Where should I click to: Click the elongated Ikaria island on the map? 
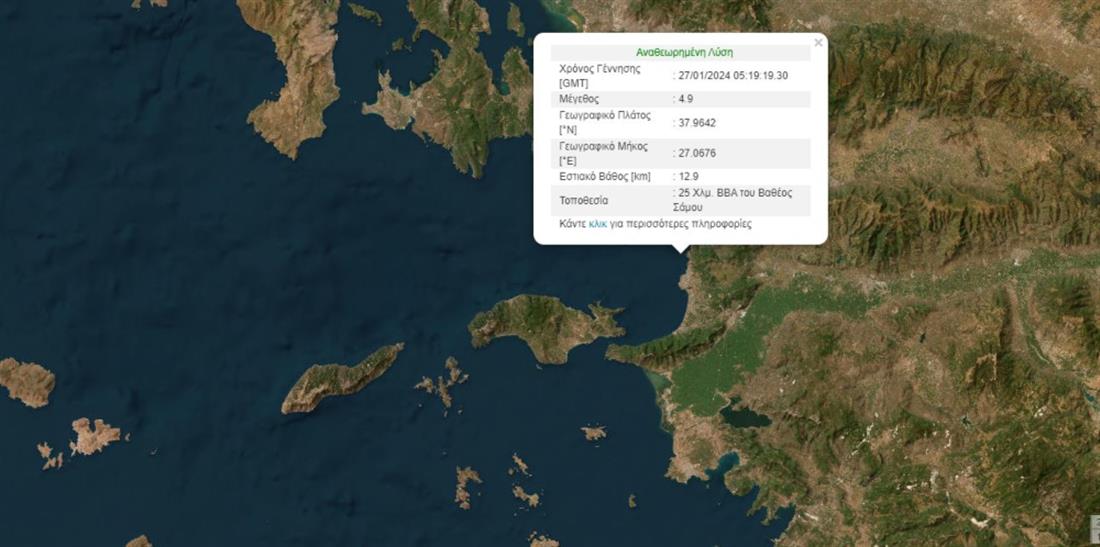pos(340,378)
